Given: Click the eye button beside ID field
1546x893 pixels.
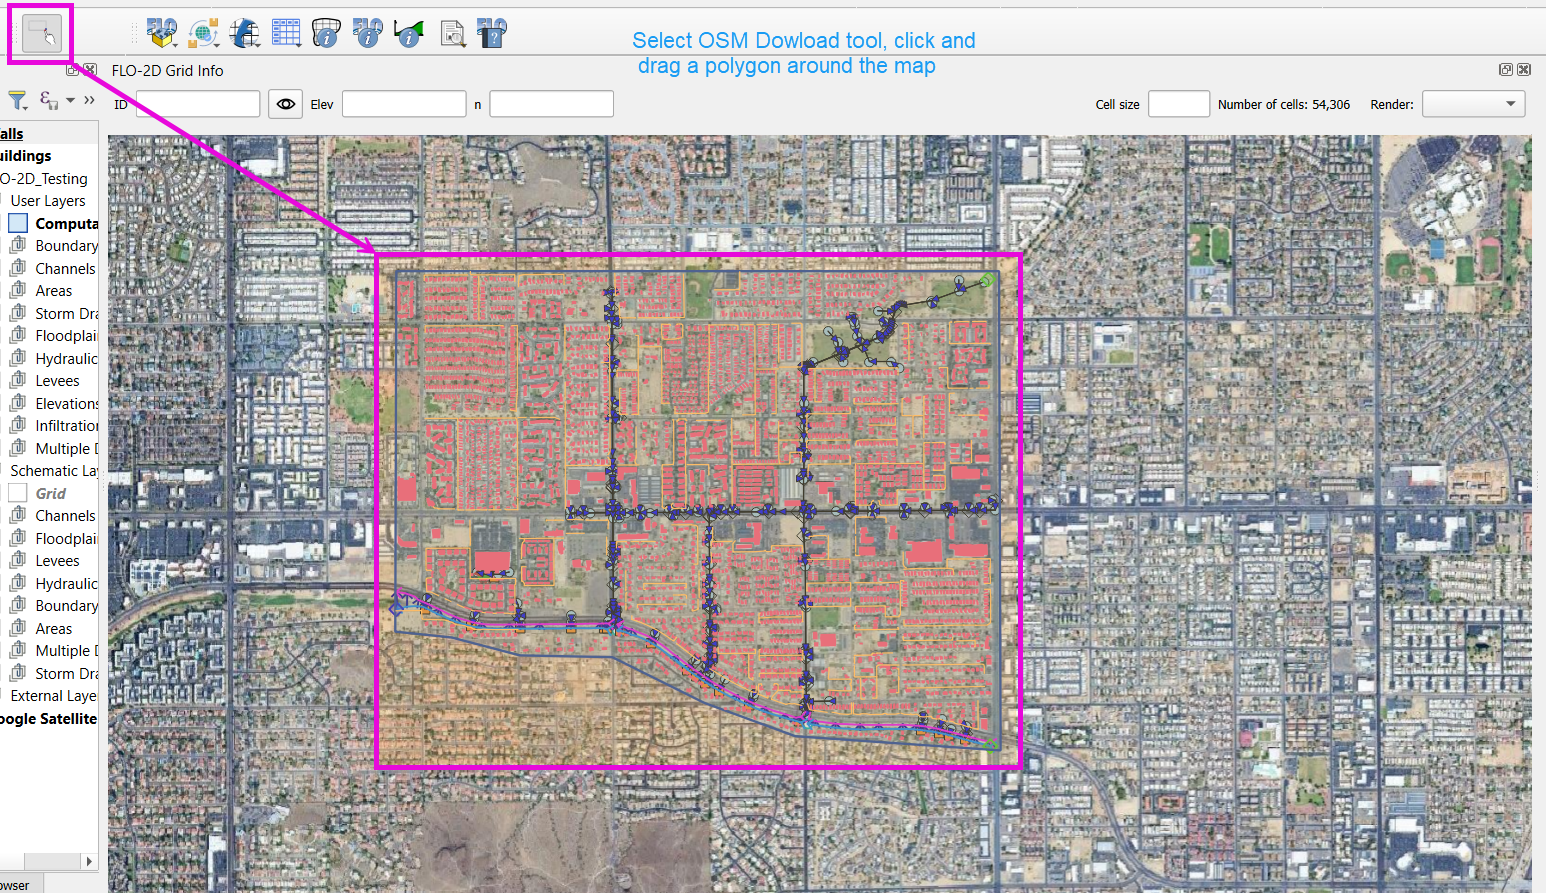Looking at the screenshot, I should point(285,104).
